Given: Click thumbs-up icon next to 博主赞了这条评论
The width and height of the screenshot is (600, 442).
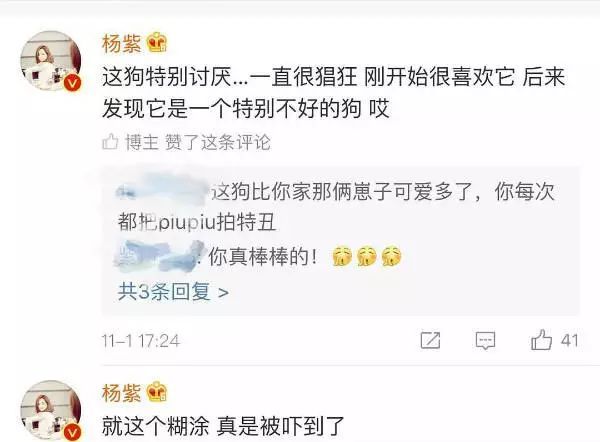Looking at the screenshot, I should point(110,142).
